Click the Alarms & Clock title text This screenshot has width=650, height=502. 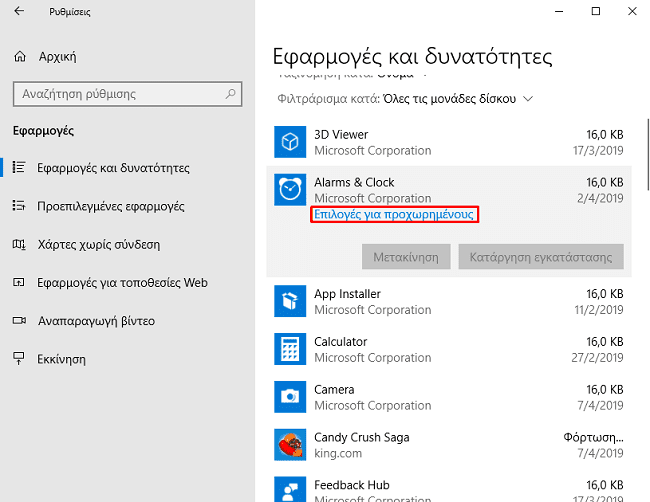[354, 182]
